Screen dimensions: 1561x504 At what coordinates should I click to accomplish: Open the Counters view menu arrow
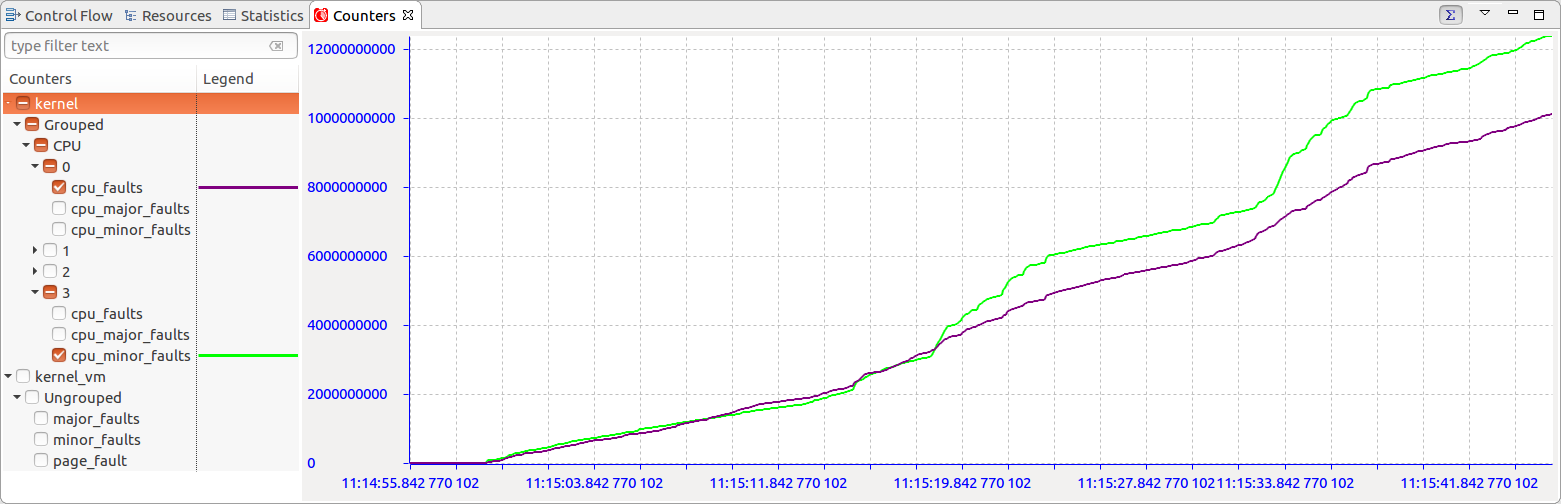[1484, 13]
